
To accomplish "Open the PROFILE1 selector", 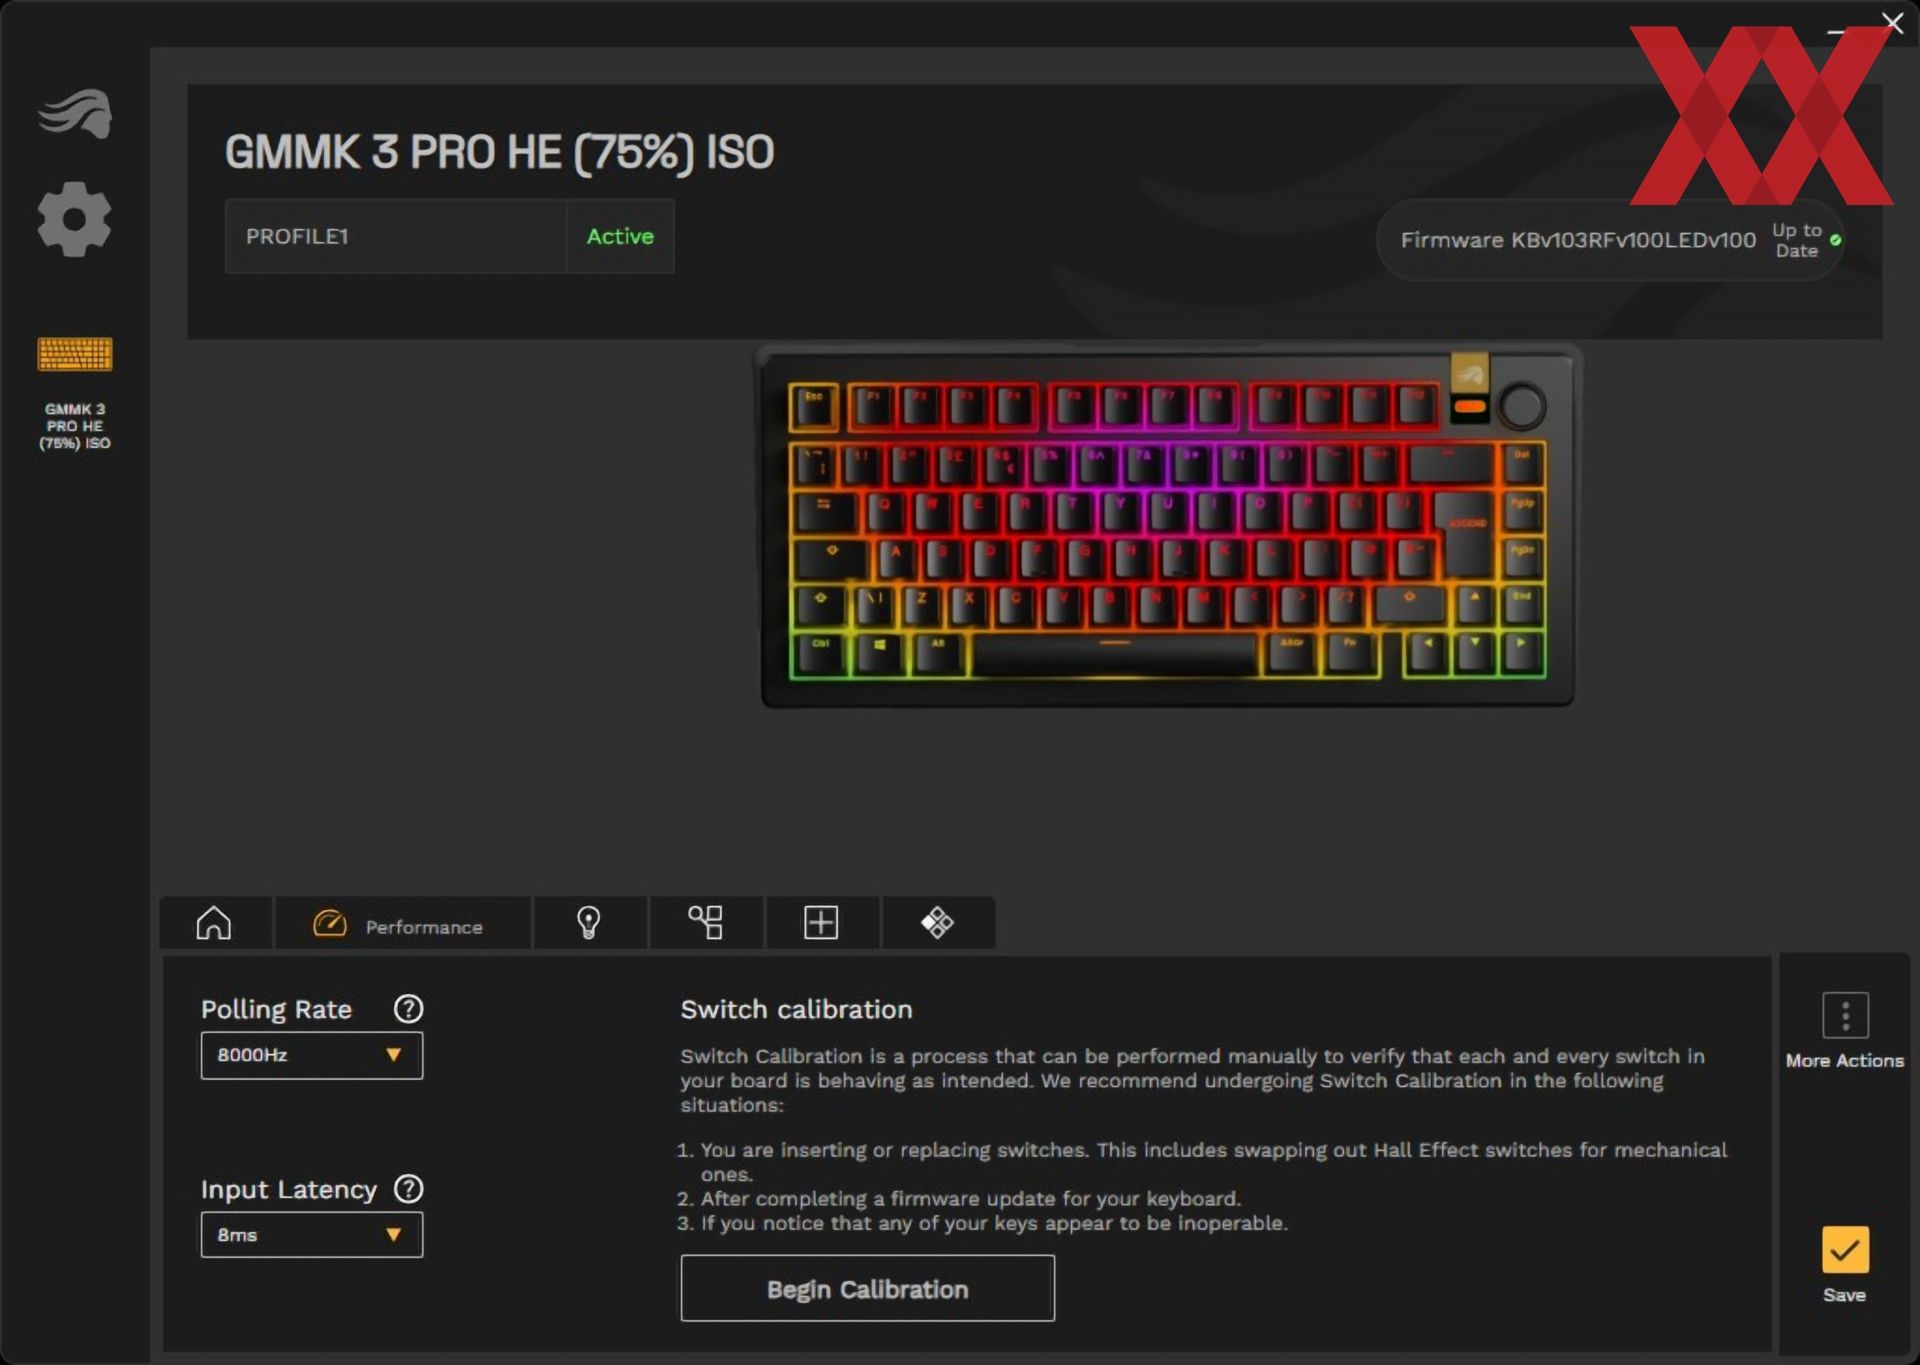I will (396, 236).
